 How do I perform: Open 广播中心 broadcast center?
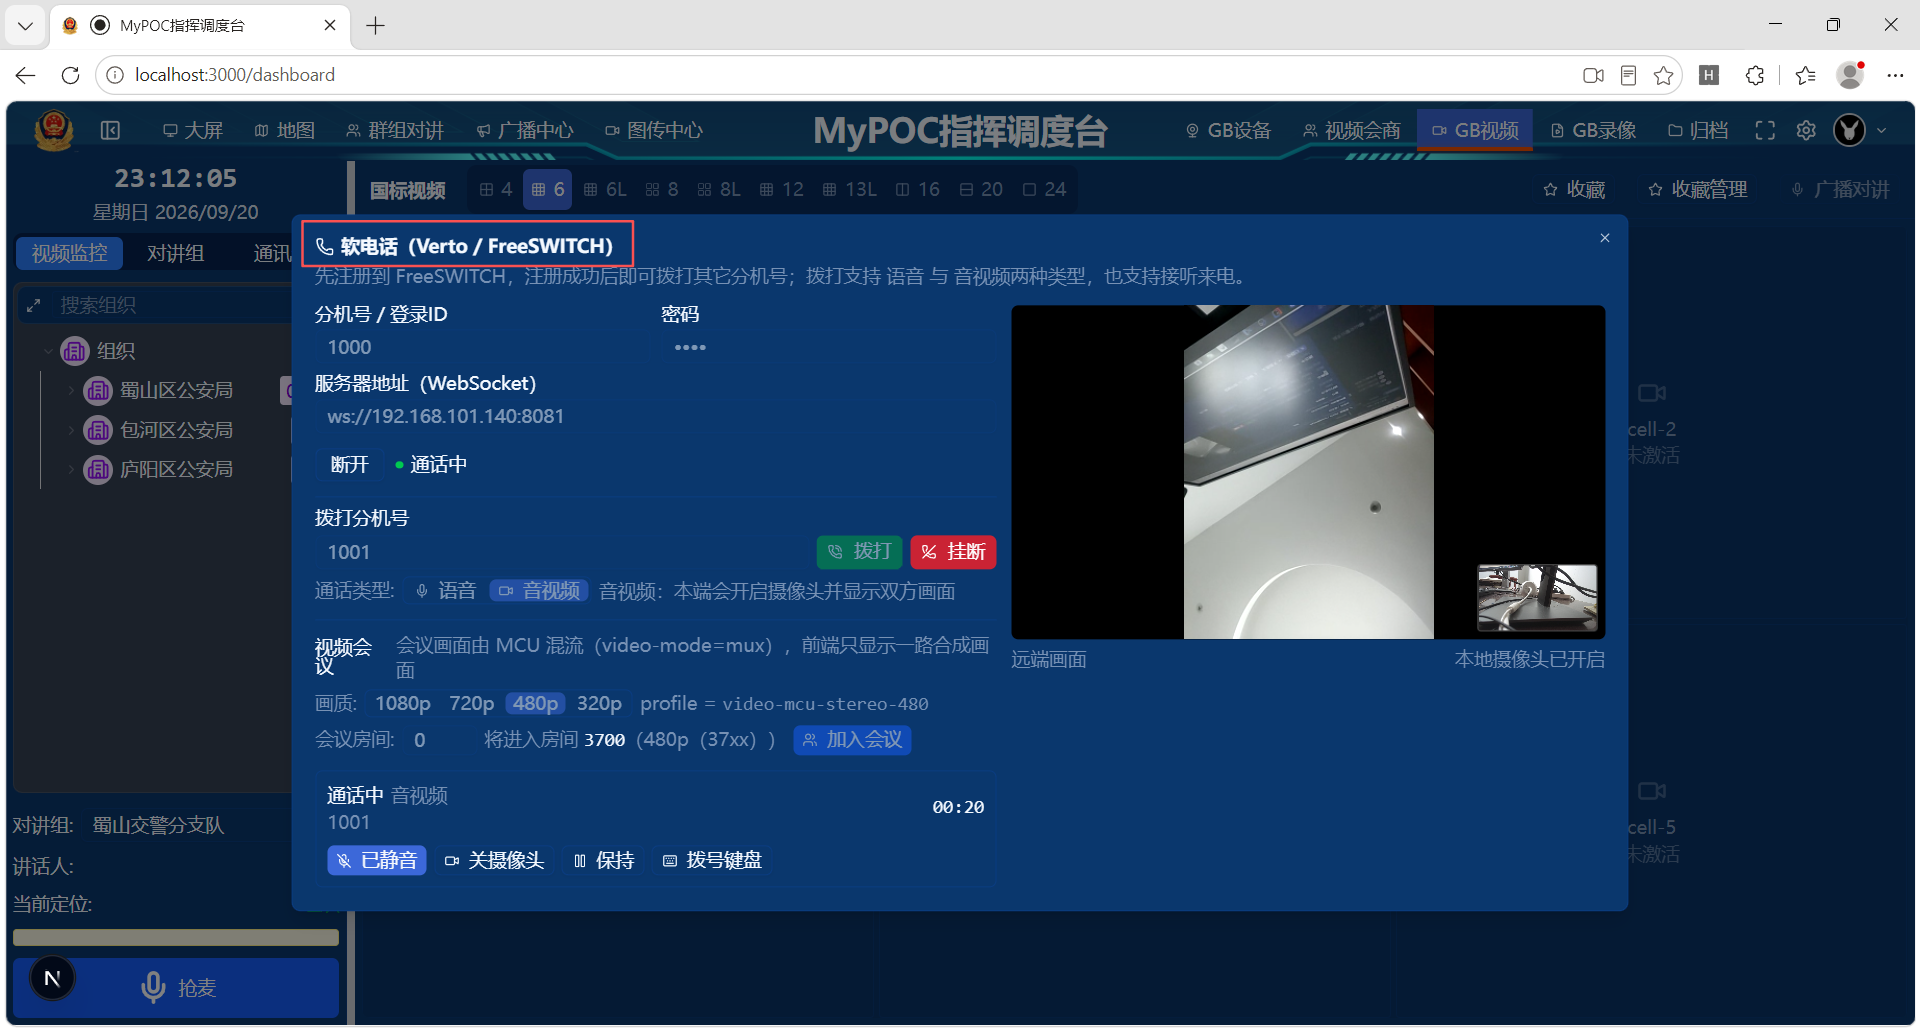(x=525, y=131)
